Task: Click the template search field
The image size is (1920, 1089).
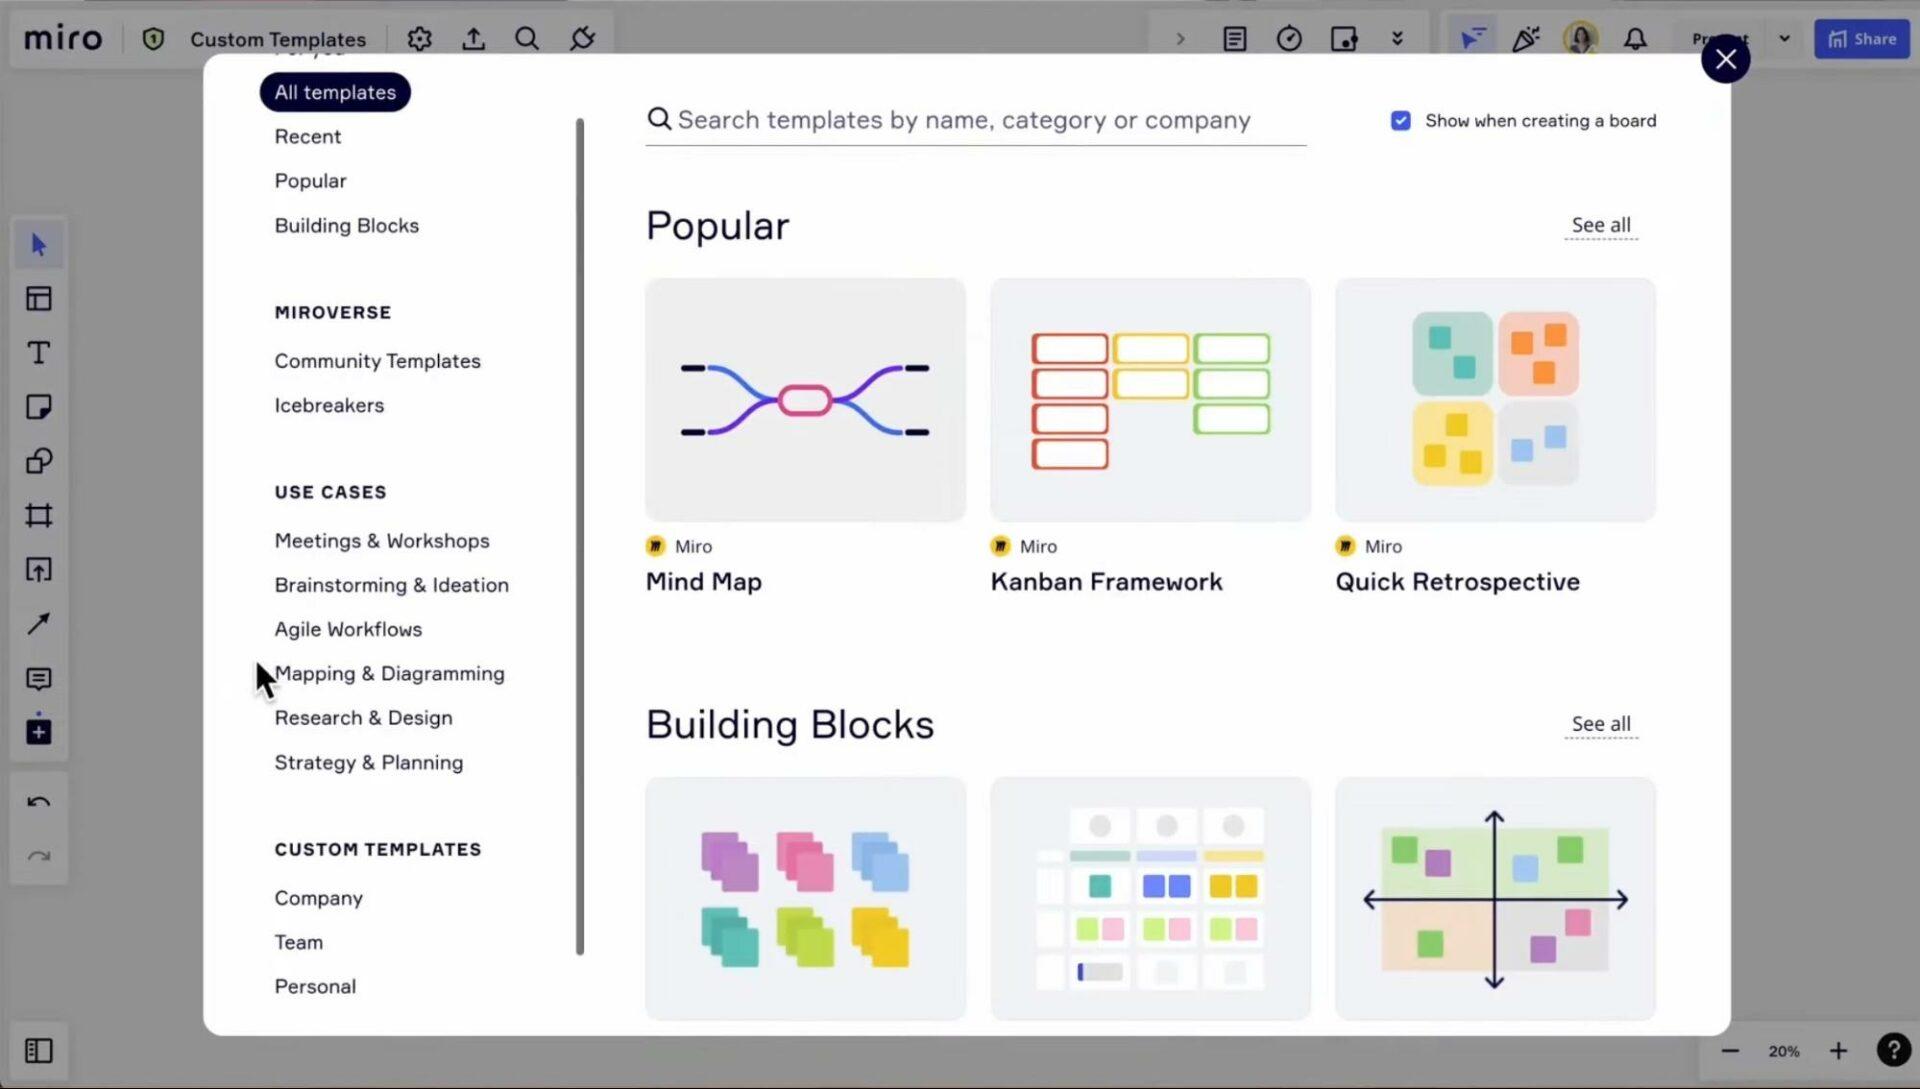Action: tap(975, 121)
